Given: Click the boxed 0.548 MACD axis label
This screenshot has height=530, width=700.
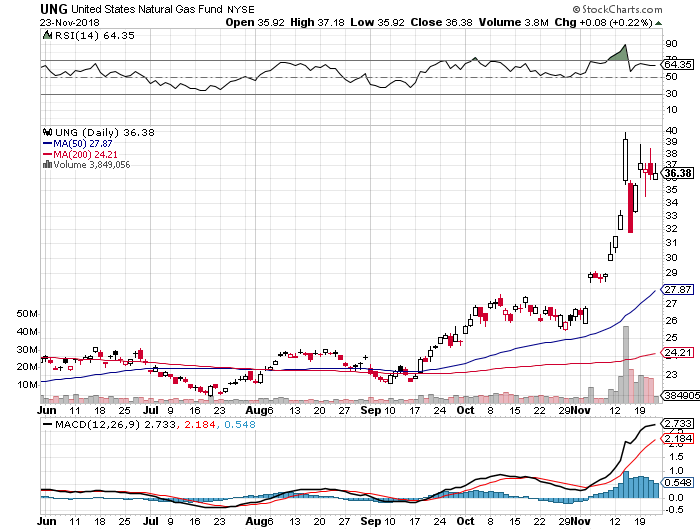Looking at the screenshot, I should [679, 482].
